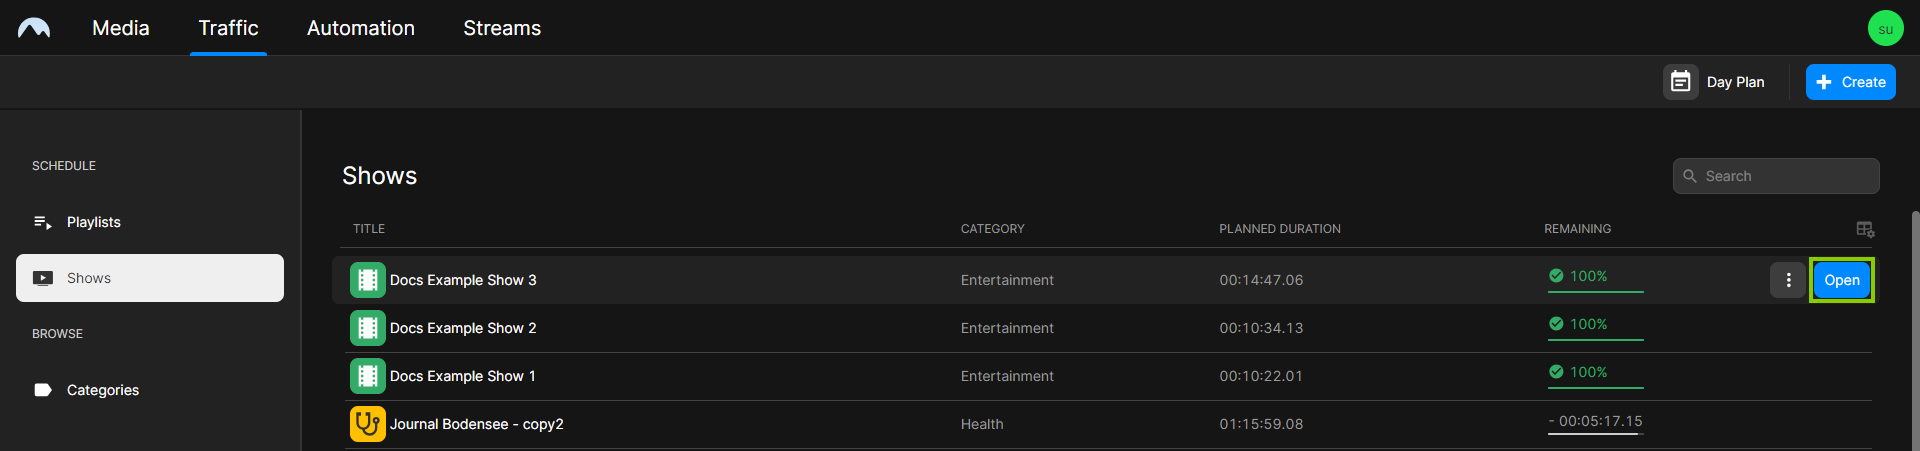Click the Docs Example Show 3 film icon
1920x451 pixels.
[x=368, y=280]
